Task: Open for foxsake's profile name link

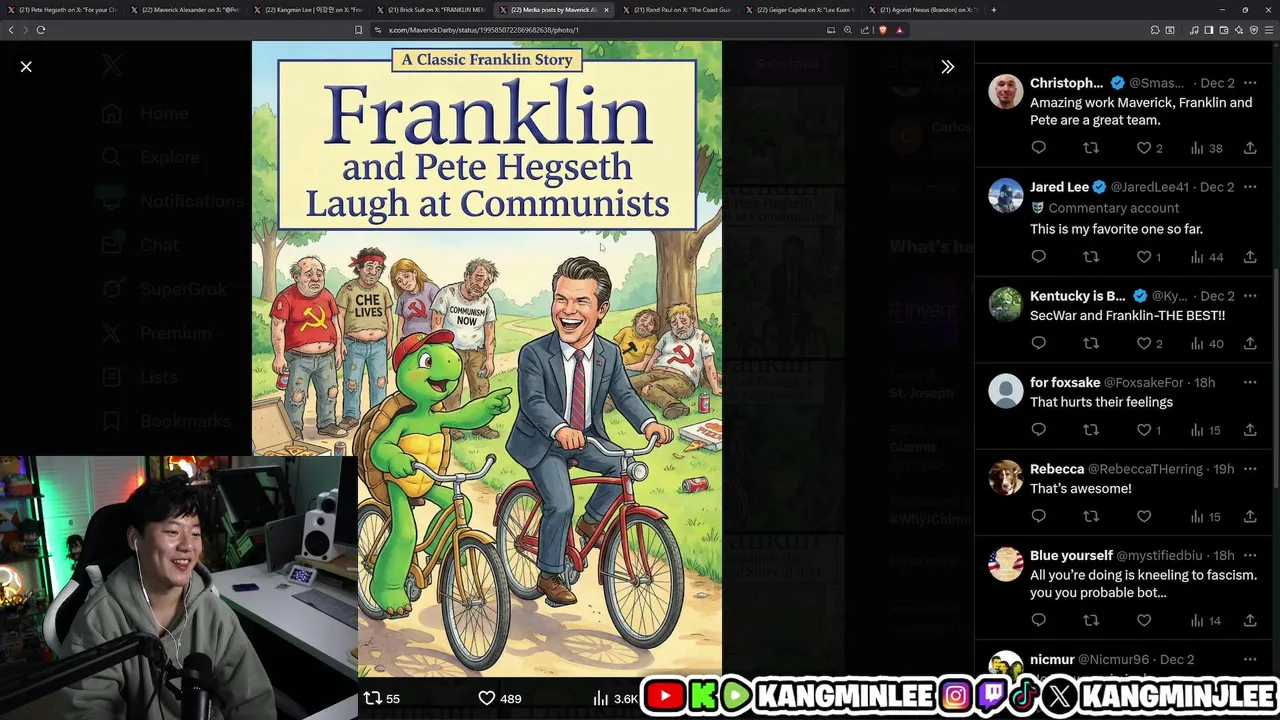Action: [1065, 383]
